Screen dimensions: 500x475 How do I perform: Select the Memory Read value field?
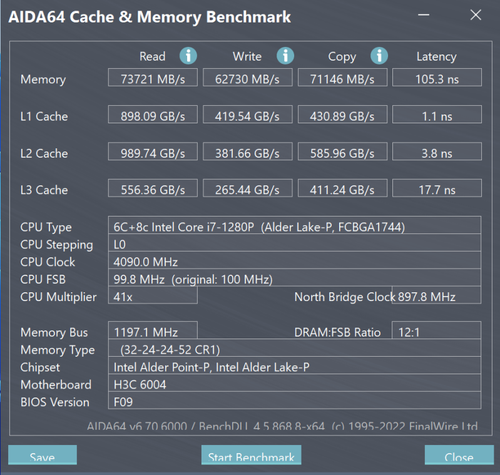[x=153, y=78]
